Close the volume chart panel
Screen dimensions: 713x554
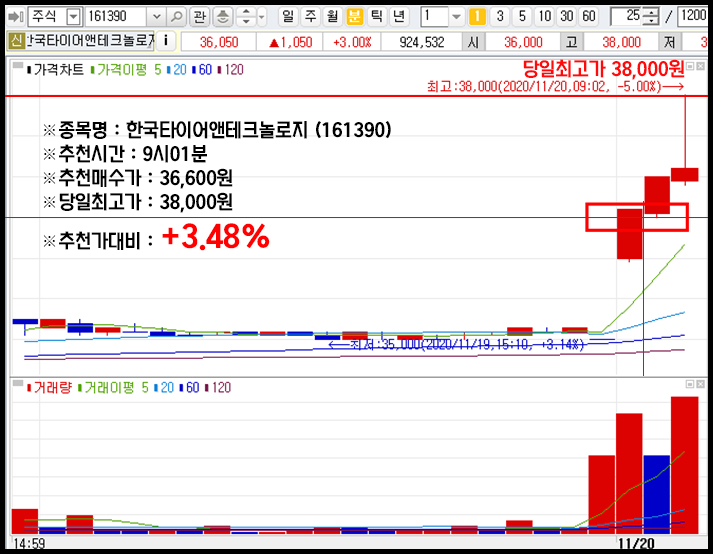[701, 384]
